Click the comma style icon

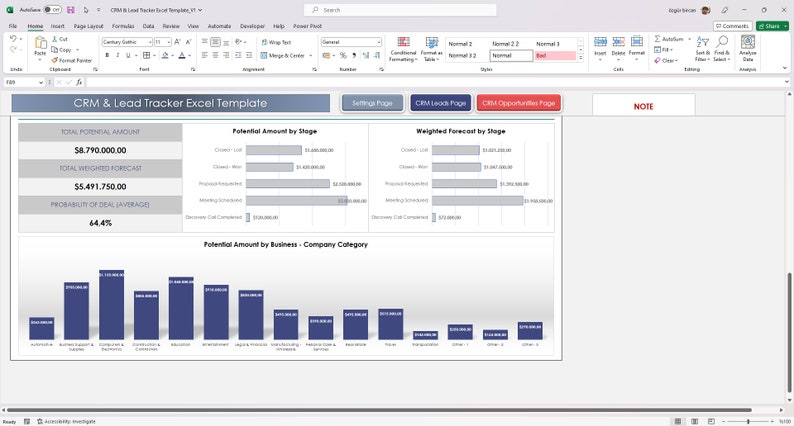354,55
